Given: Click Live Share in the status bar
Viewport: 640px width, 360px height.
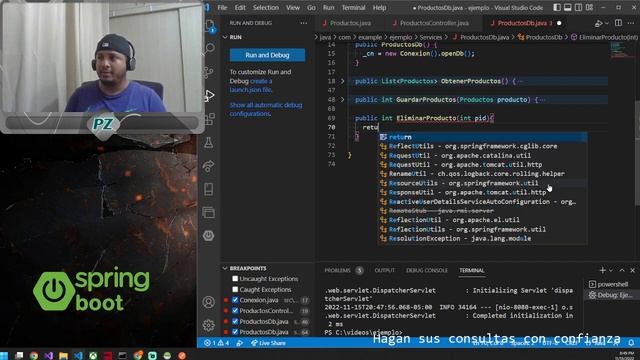Looking at the screenshot, I should [268, 343].
